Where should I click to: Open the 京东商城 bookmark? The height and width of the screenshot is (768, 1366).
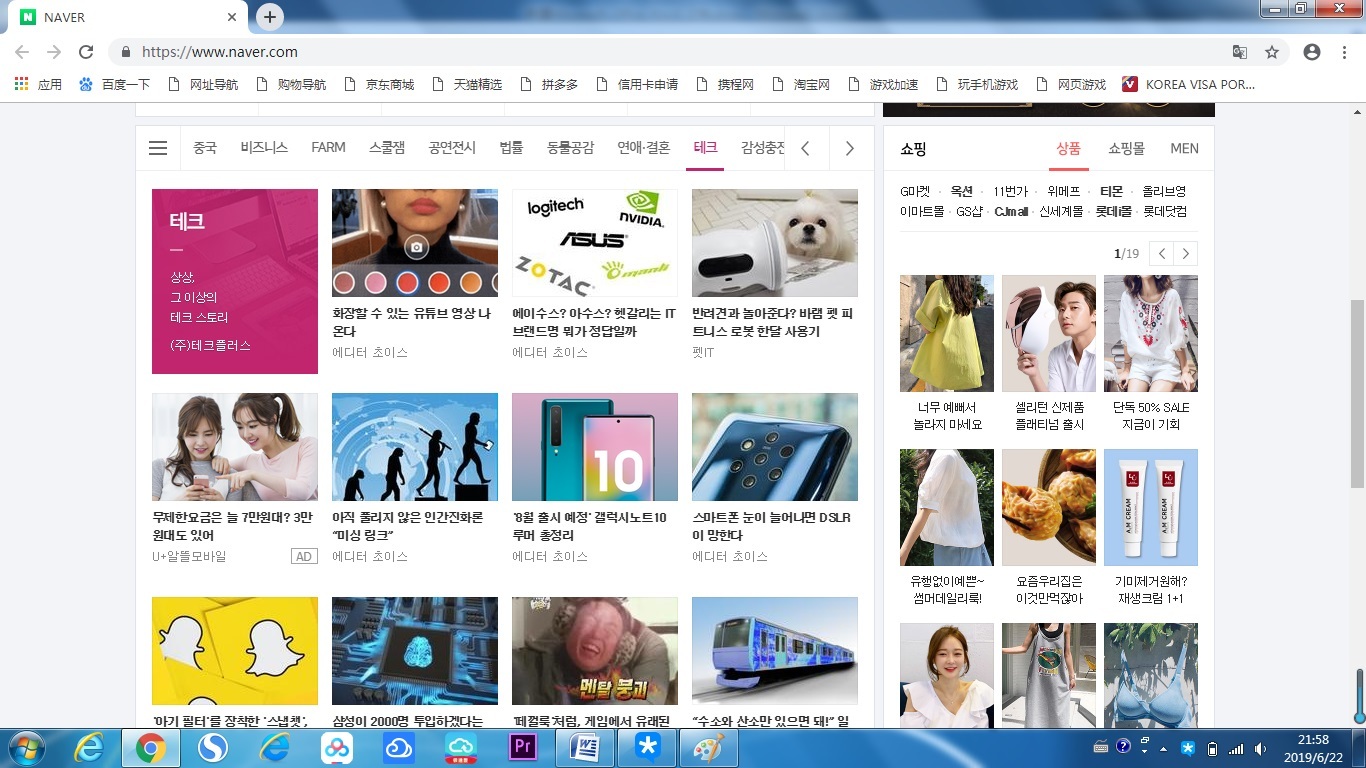pyautogui.click(x=379, y=85)
